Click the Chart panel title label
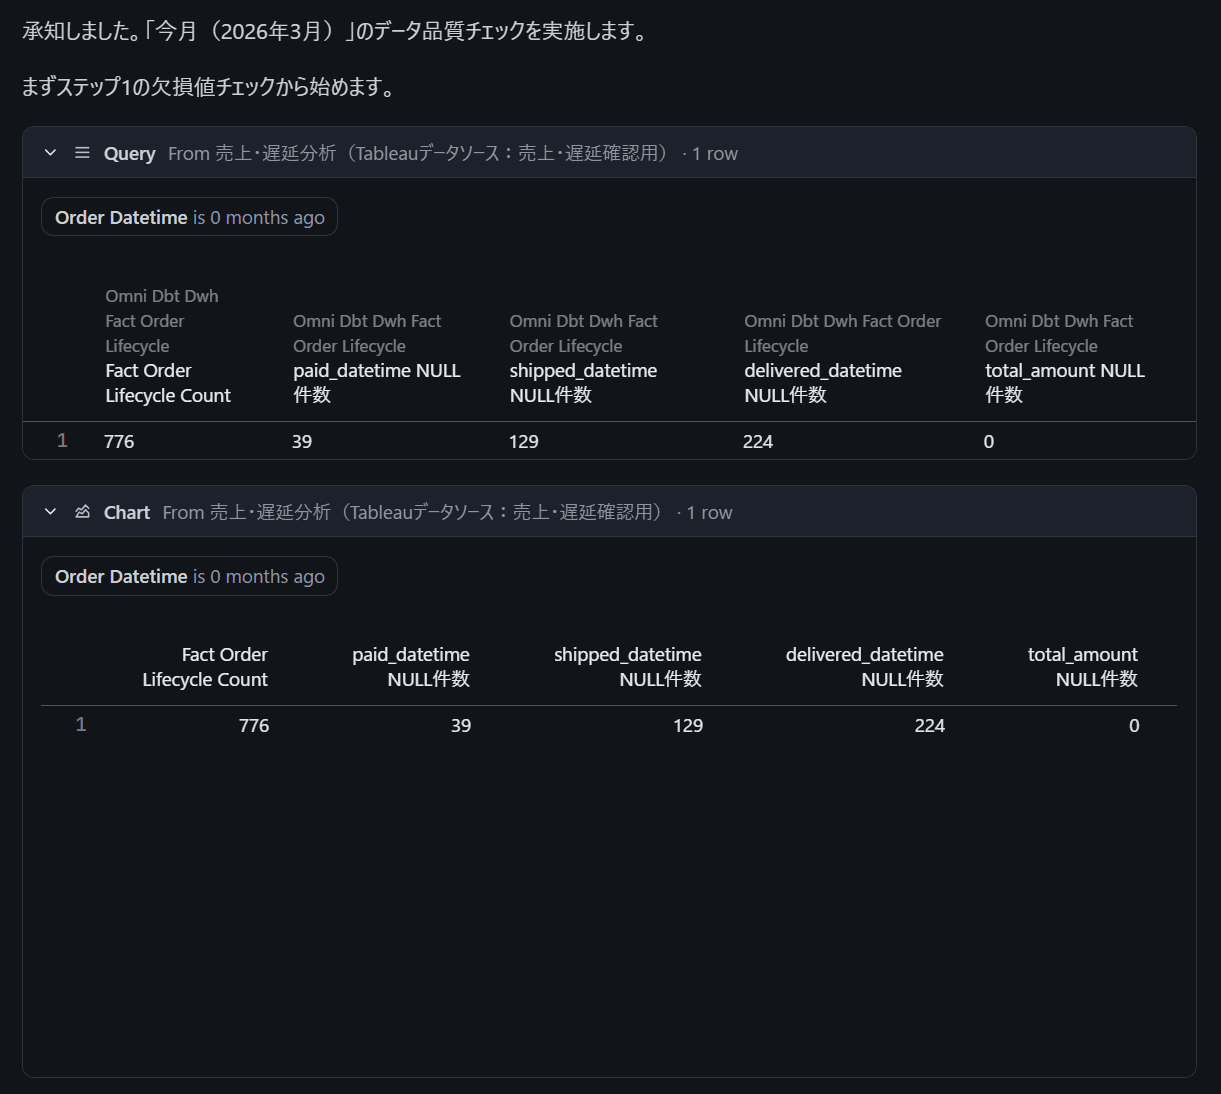This screenshot has height=1094, width=1221. [127, 512]
